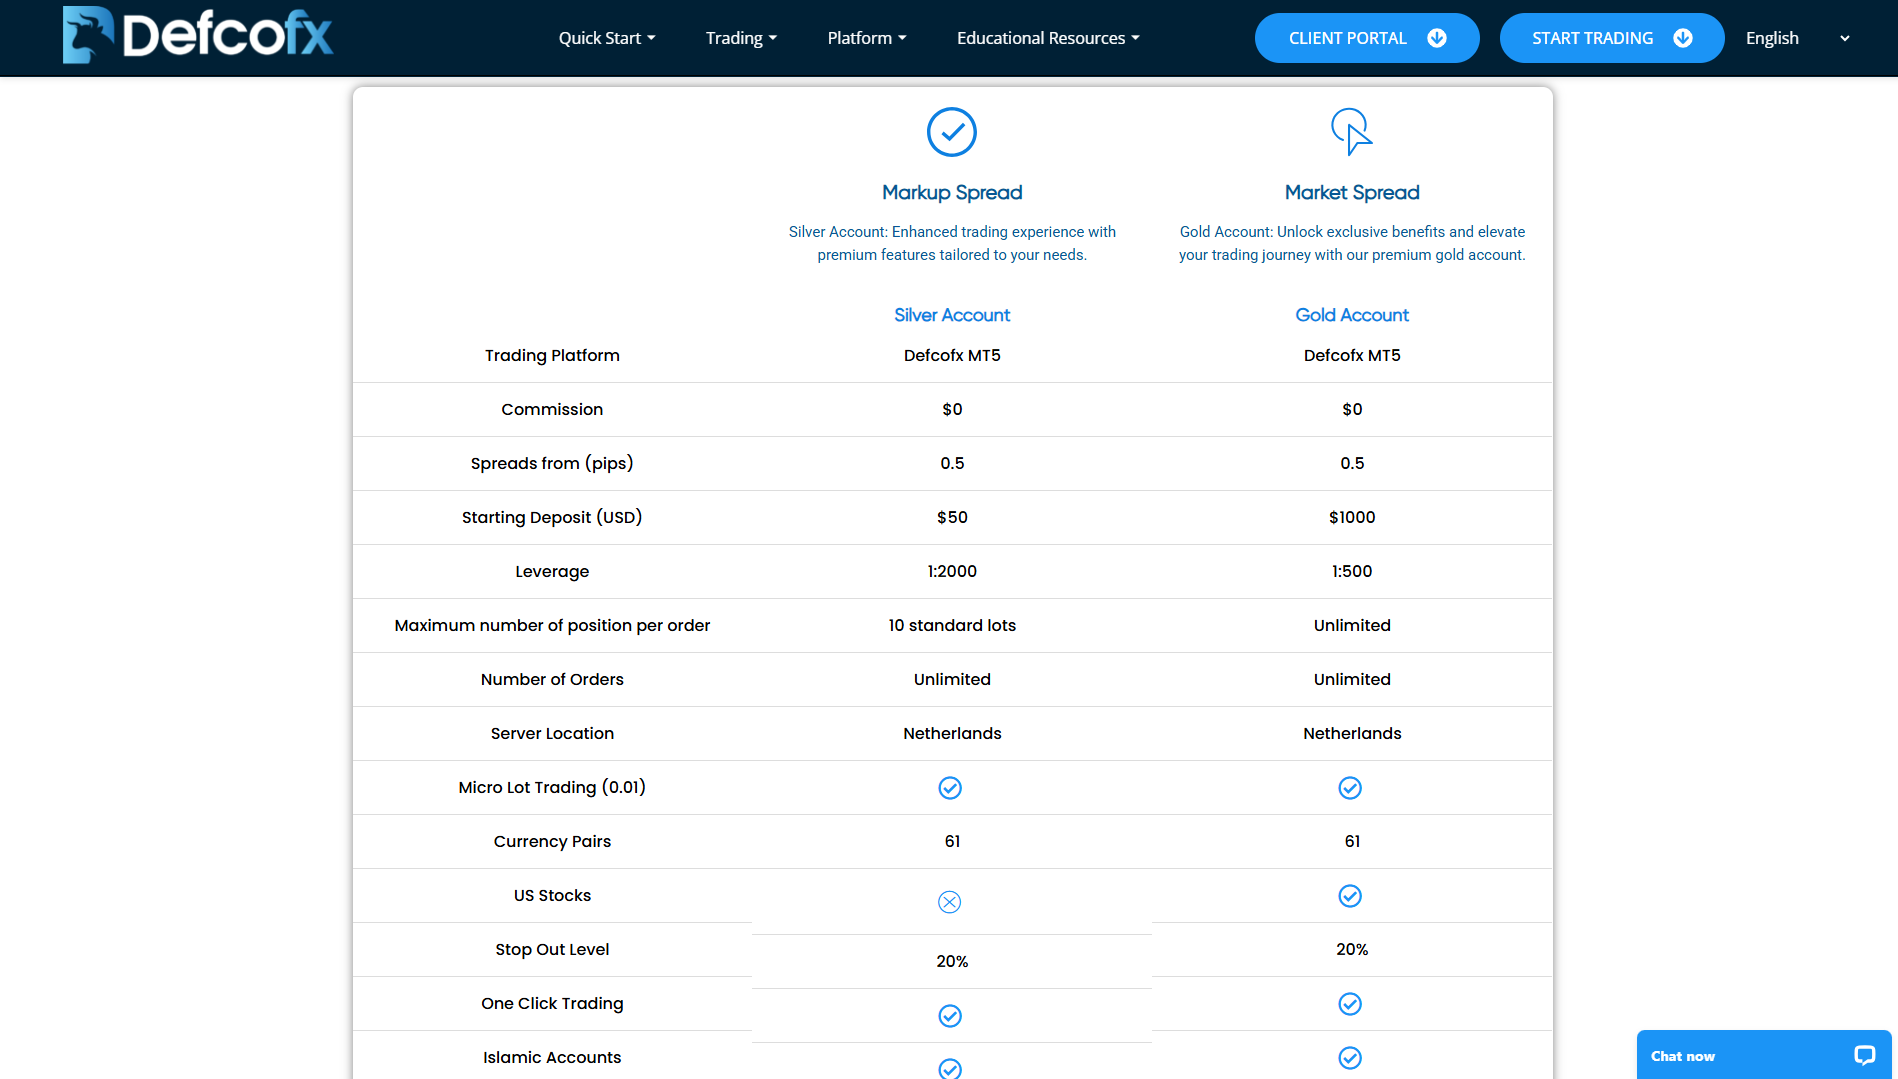Click the download arrow icon in Client Portal

(1437, 38)
